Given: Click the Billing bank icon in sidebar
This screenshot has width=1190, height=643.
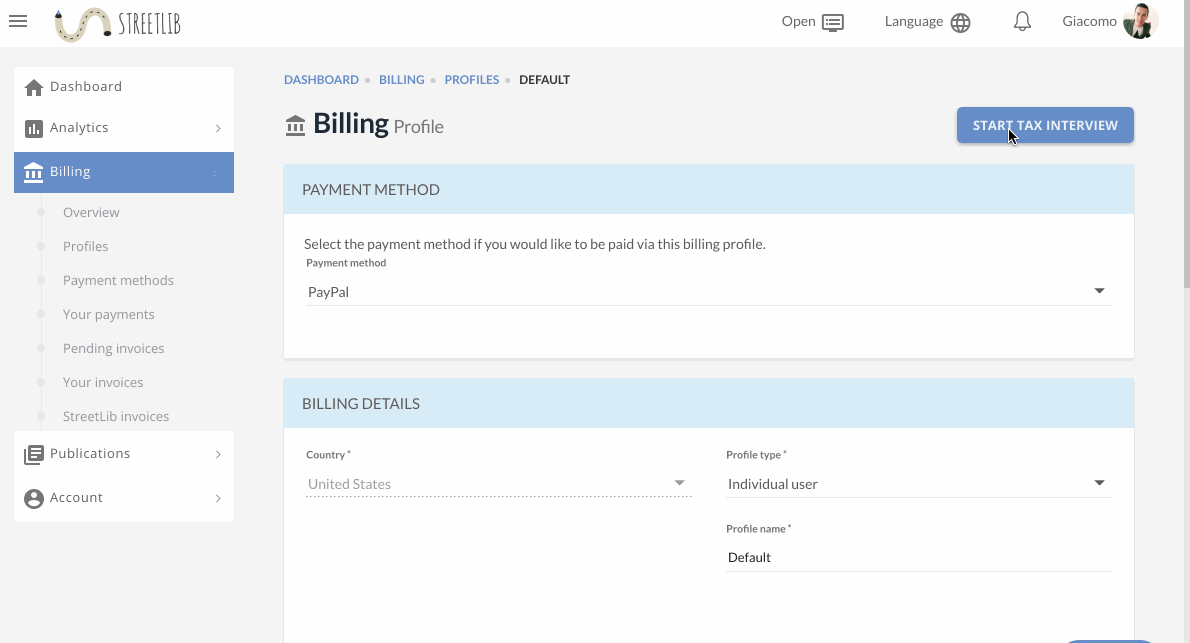Looking at the screenshot, I should tap(33, 172).
